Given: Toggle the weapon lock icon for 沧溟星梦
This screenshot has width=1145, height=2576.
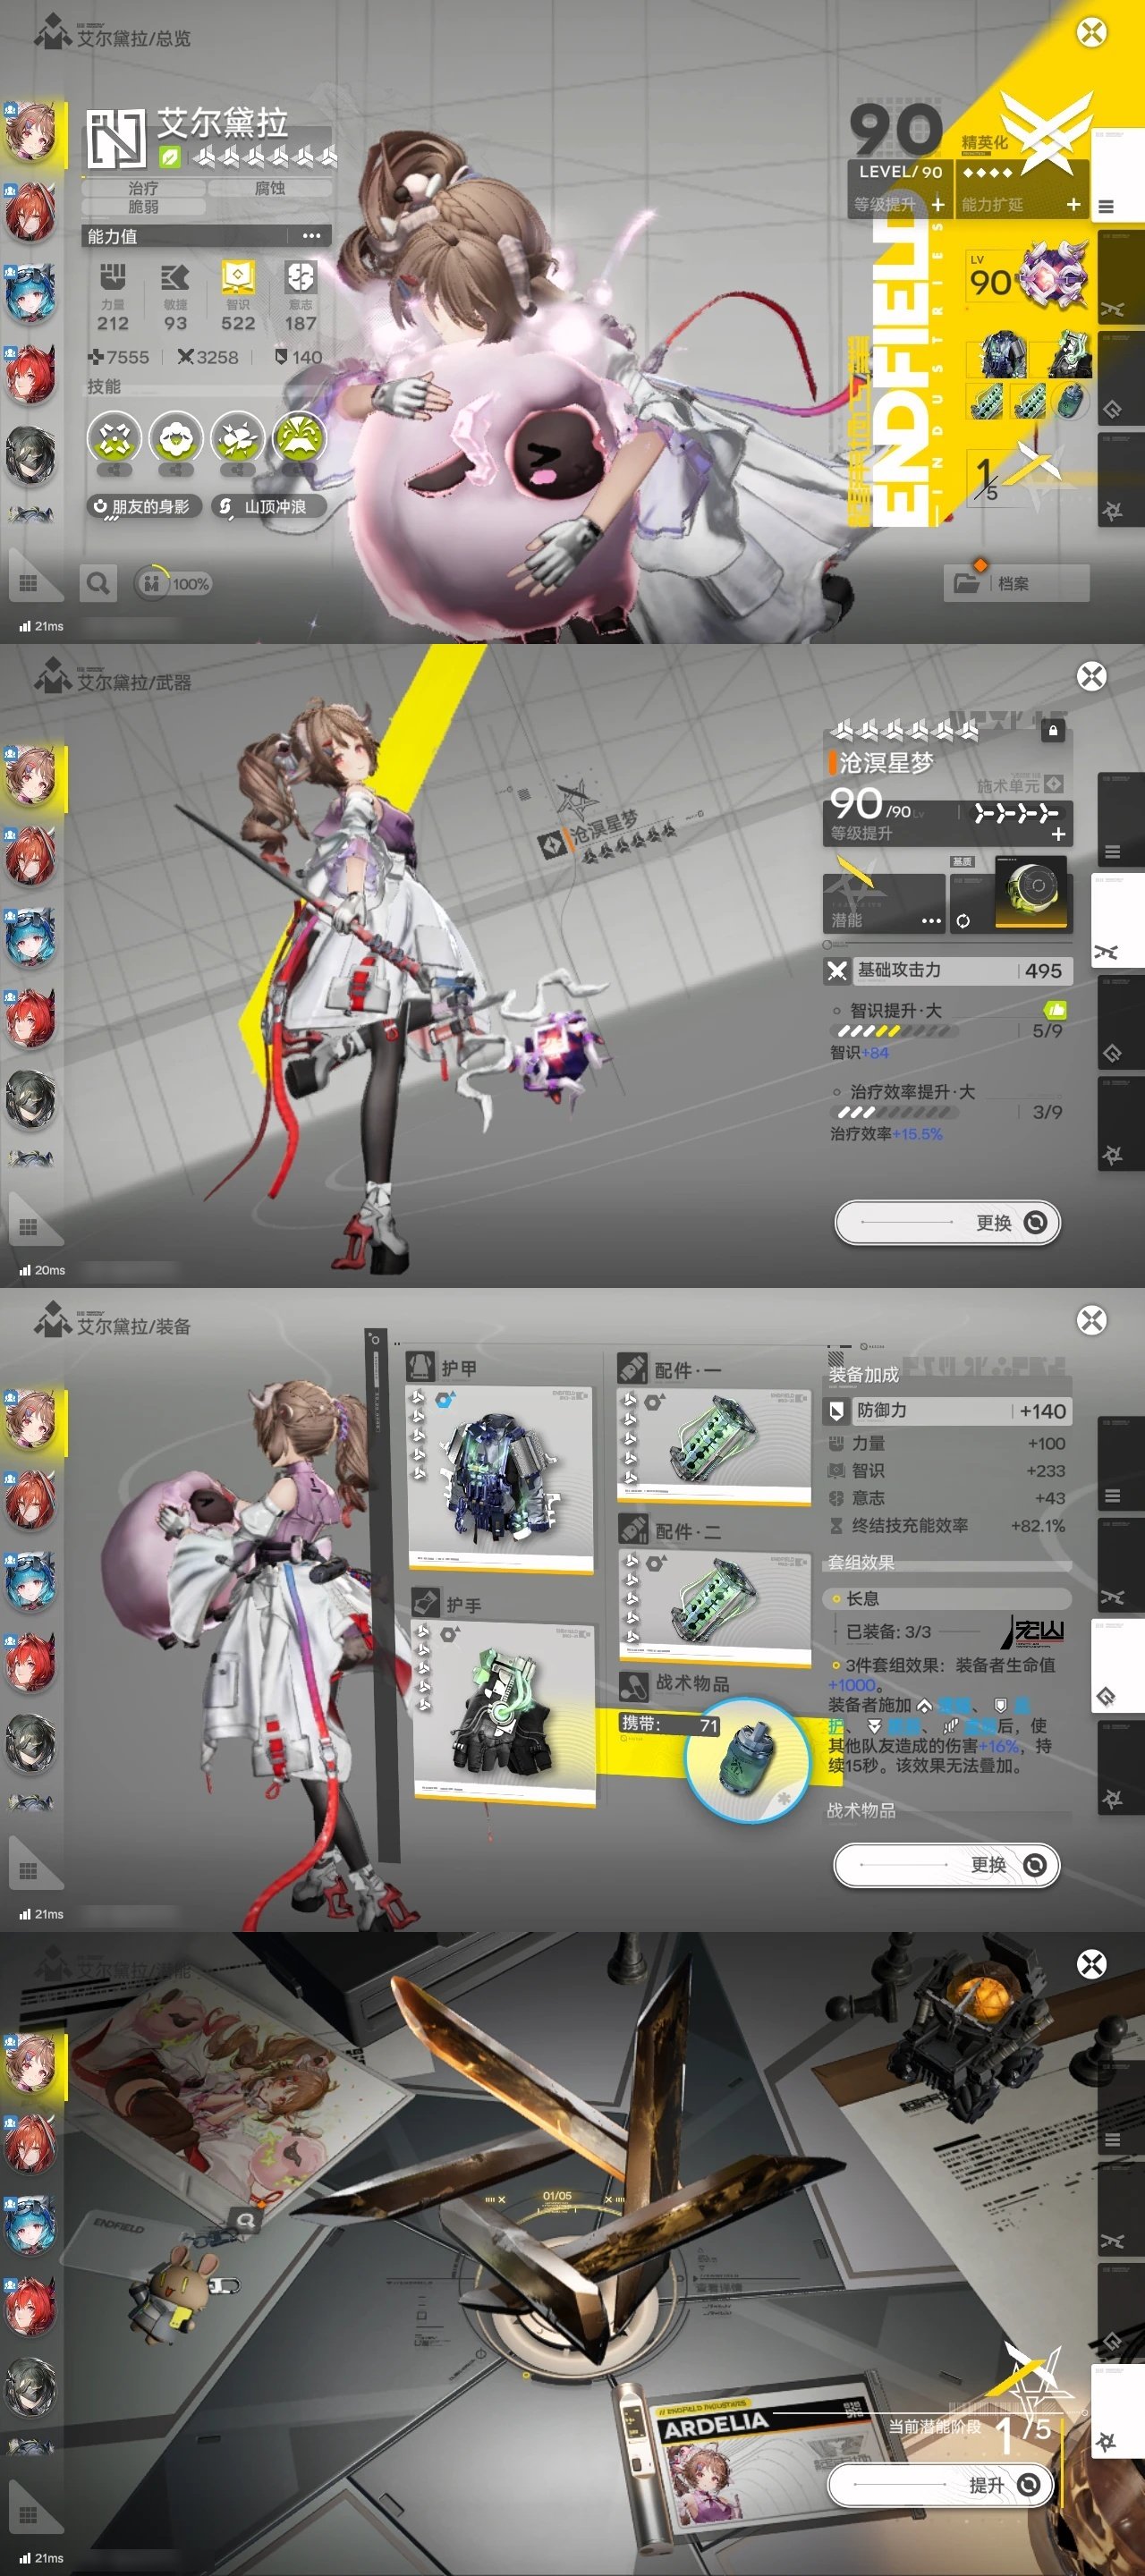Looking at the screenshot, I should pos(1052,731).
